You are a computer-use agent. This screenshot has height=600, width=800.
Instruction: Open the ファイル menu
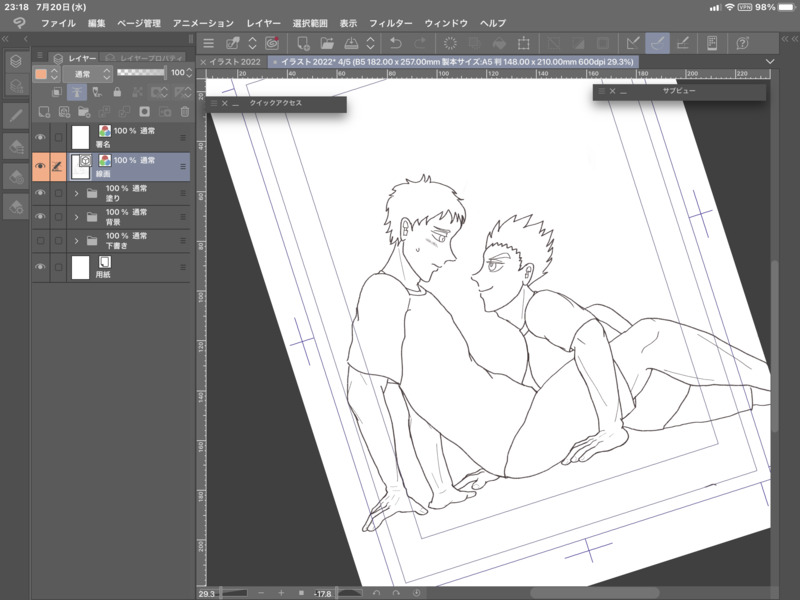(58, 23)
